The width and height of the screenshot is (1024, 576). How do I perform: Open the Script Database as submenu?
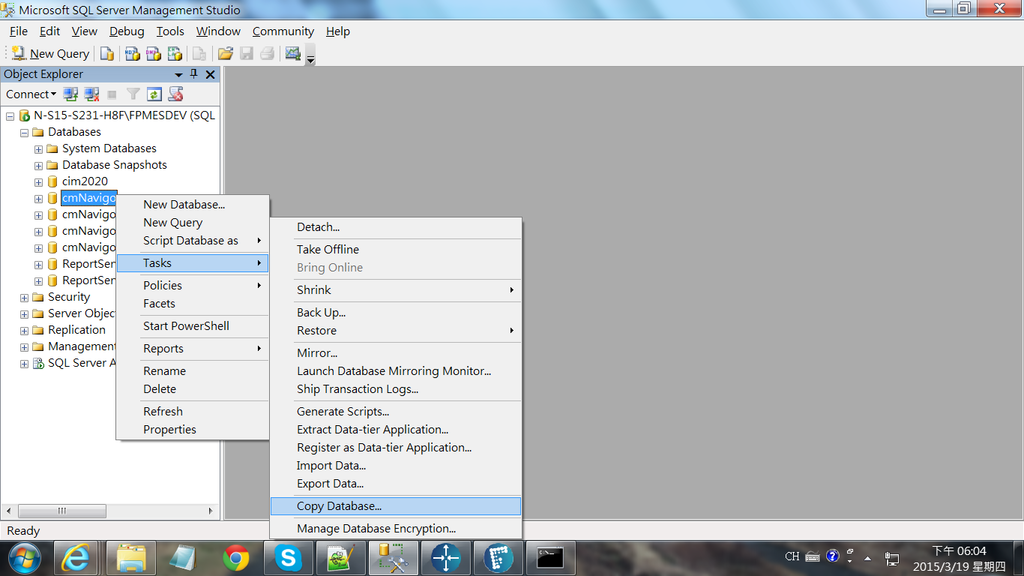tap(193, 241)
